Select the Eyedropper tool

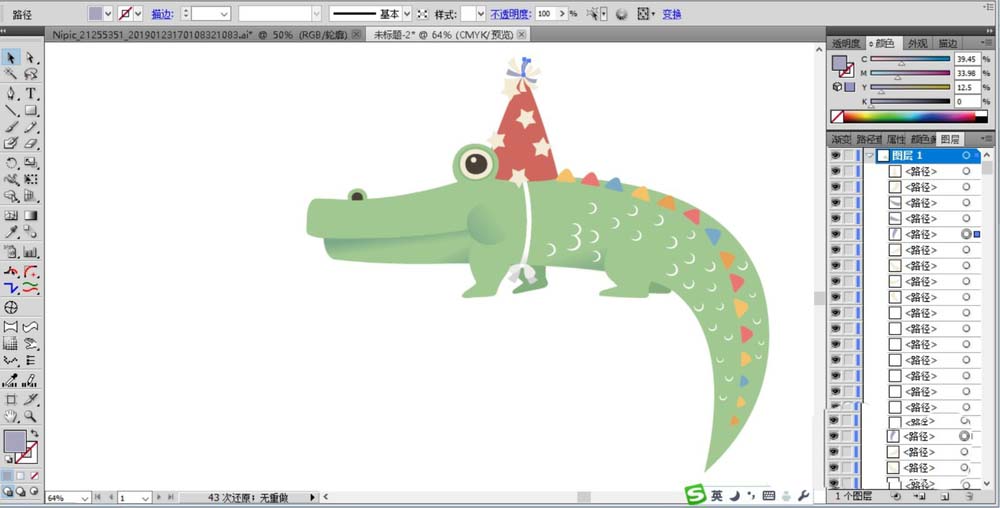pyautogui.click(x=11, y=232)
